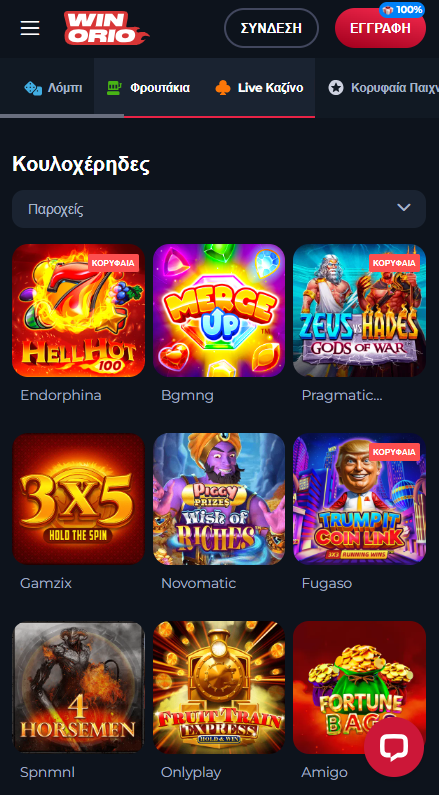Switch to the Φρουτάκια tab

click(x=148, y=88)
